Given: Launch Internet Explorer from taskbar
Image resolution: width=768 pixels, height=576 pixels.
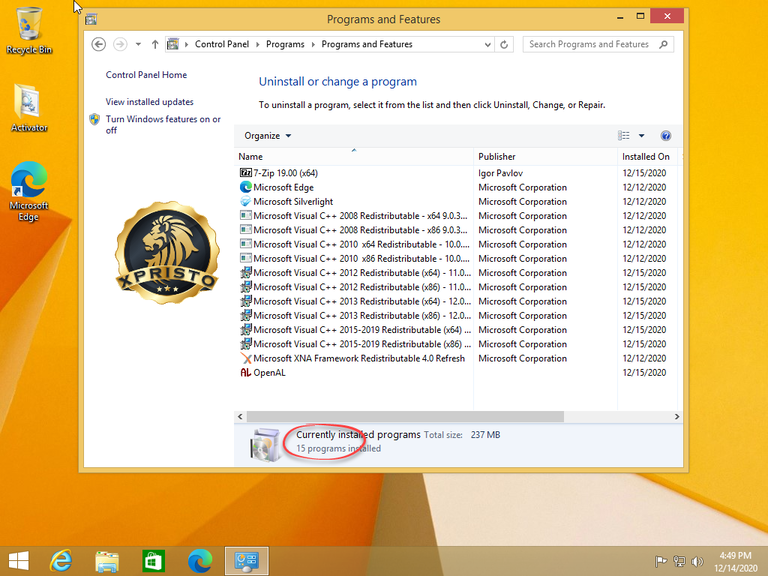Looking at the screenshot, I should coord(61,561).
